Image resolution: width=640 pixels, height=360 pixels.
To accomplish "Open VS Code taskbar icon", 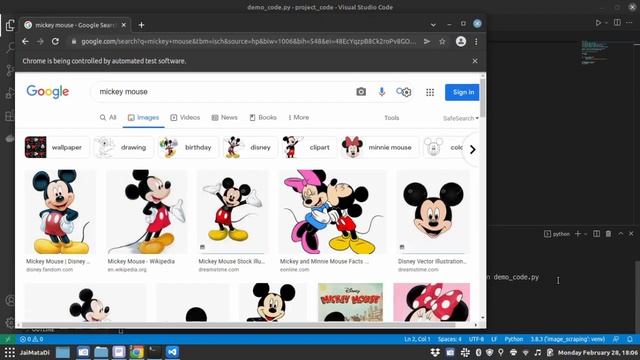I will (x=172, y=352).
